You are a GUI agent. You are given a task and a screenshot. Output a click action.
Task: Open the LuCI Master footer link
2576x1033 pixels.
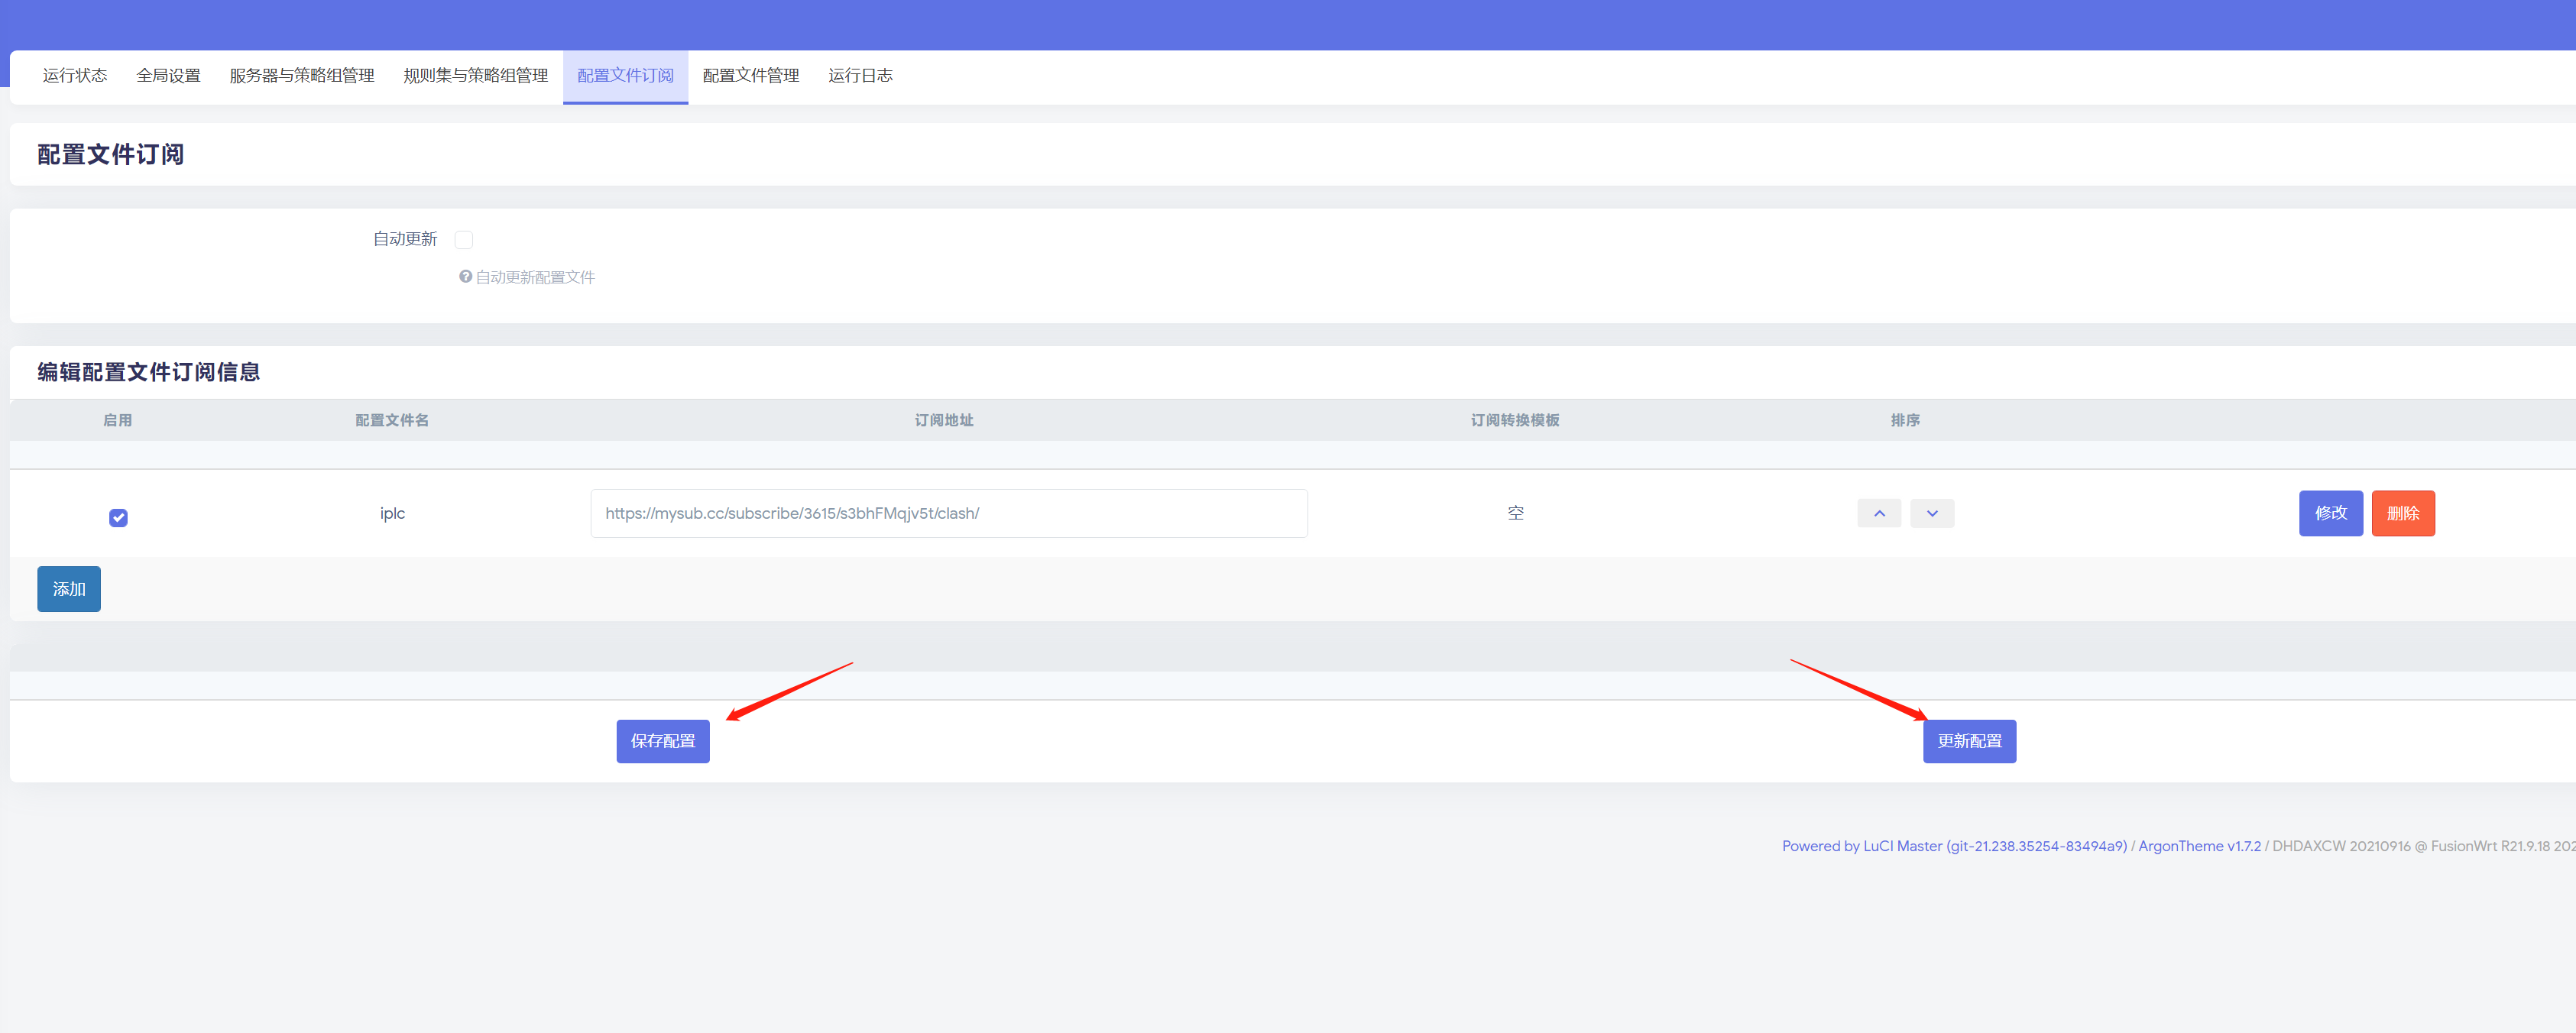(x=1953, y=846)
